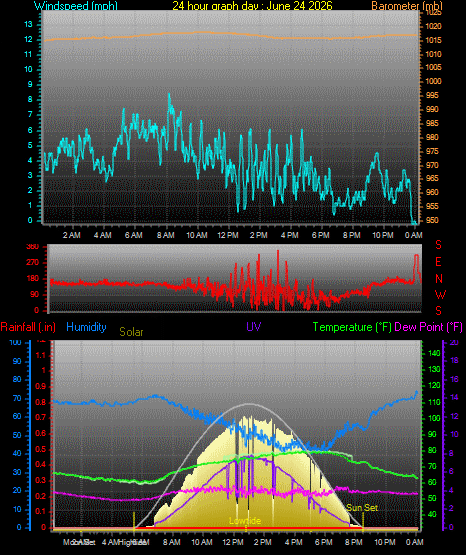Image resolution: width=466 pixels, height=555 pixels.
Task: Select the Temperature (°F) legend label
Action: pos(352,327)
